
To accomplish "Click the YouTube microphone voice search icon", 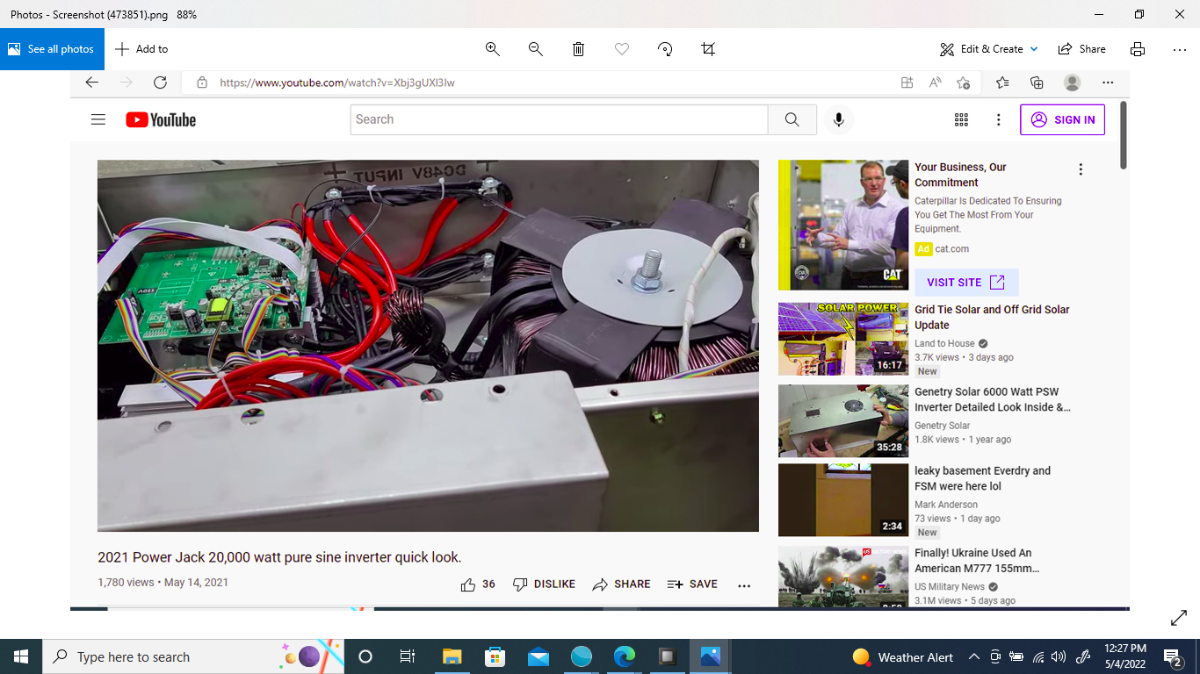I will (838, 120).
